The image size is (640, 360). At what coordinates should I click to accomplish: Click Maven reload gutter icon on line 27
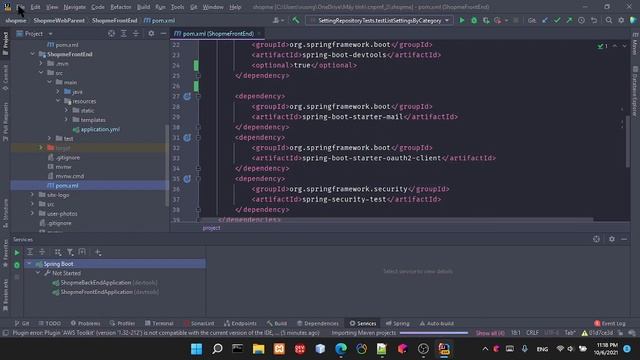(187, 96)
